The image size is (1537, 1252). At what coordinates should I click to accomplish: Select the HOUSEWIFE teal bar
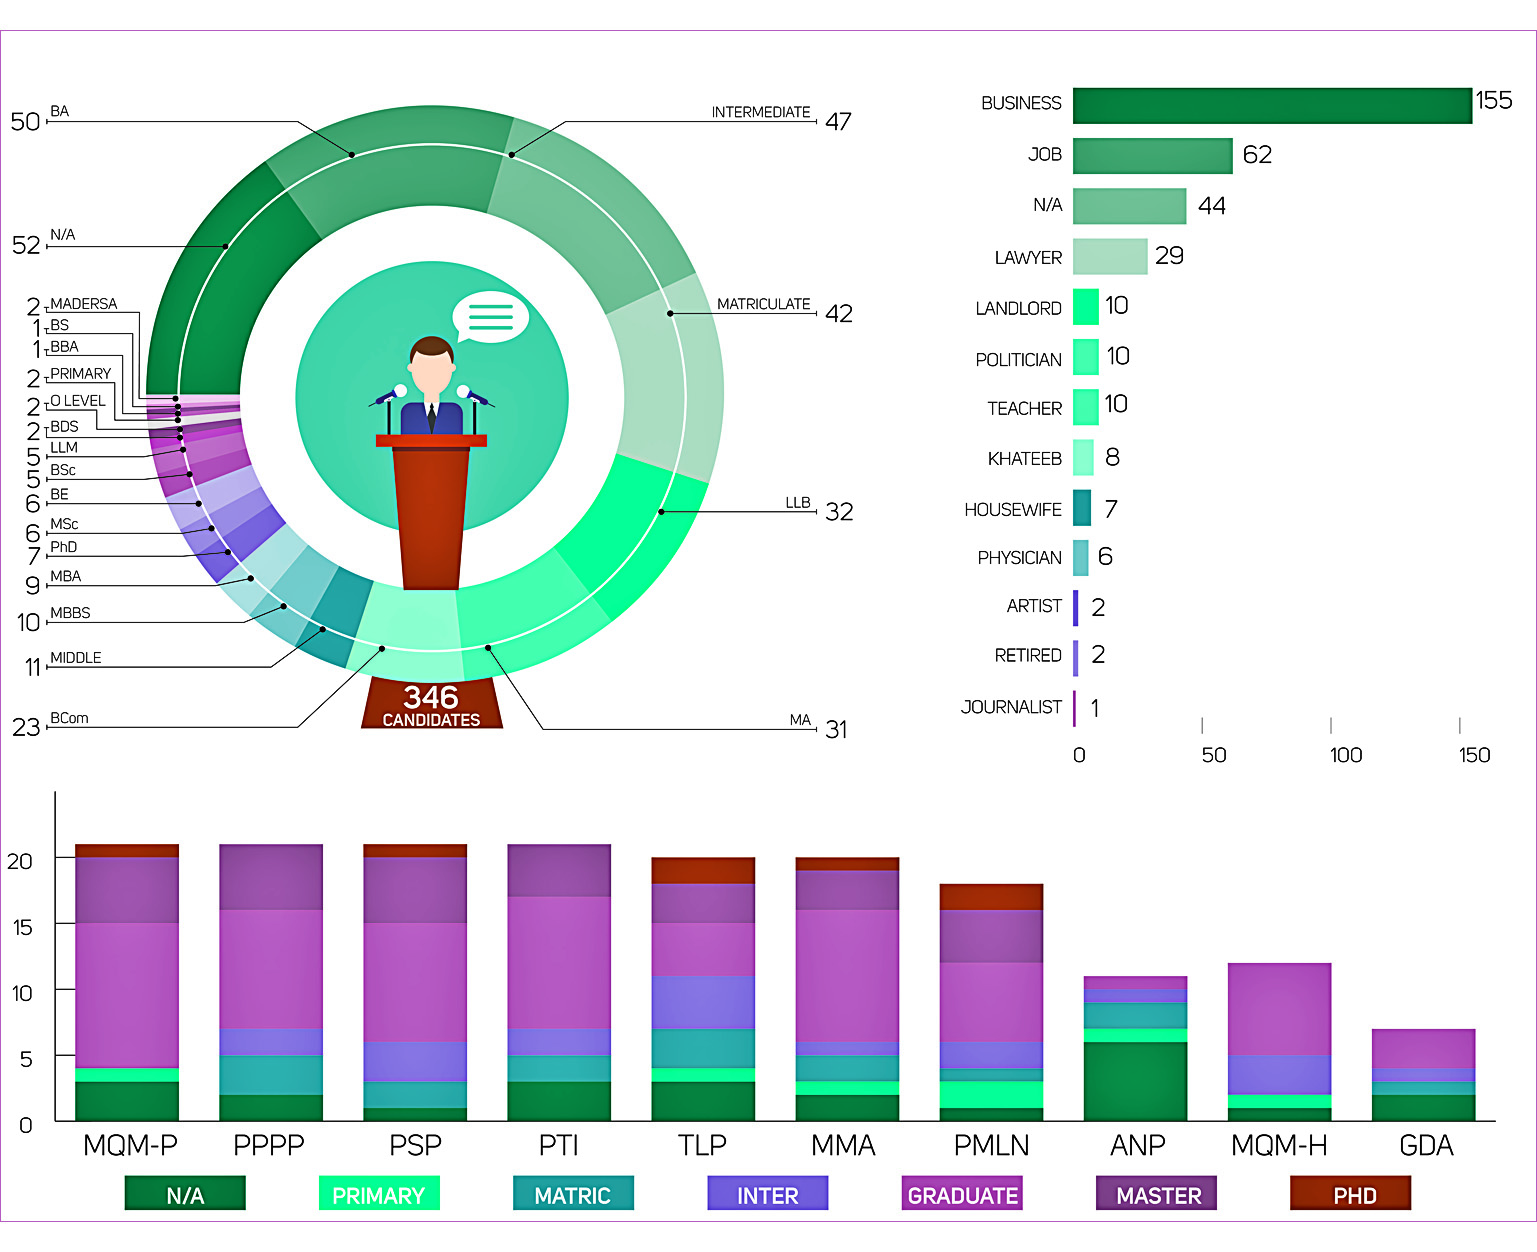pos(1082,508)
